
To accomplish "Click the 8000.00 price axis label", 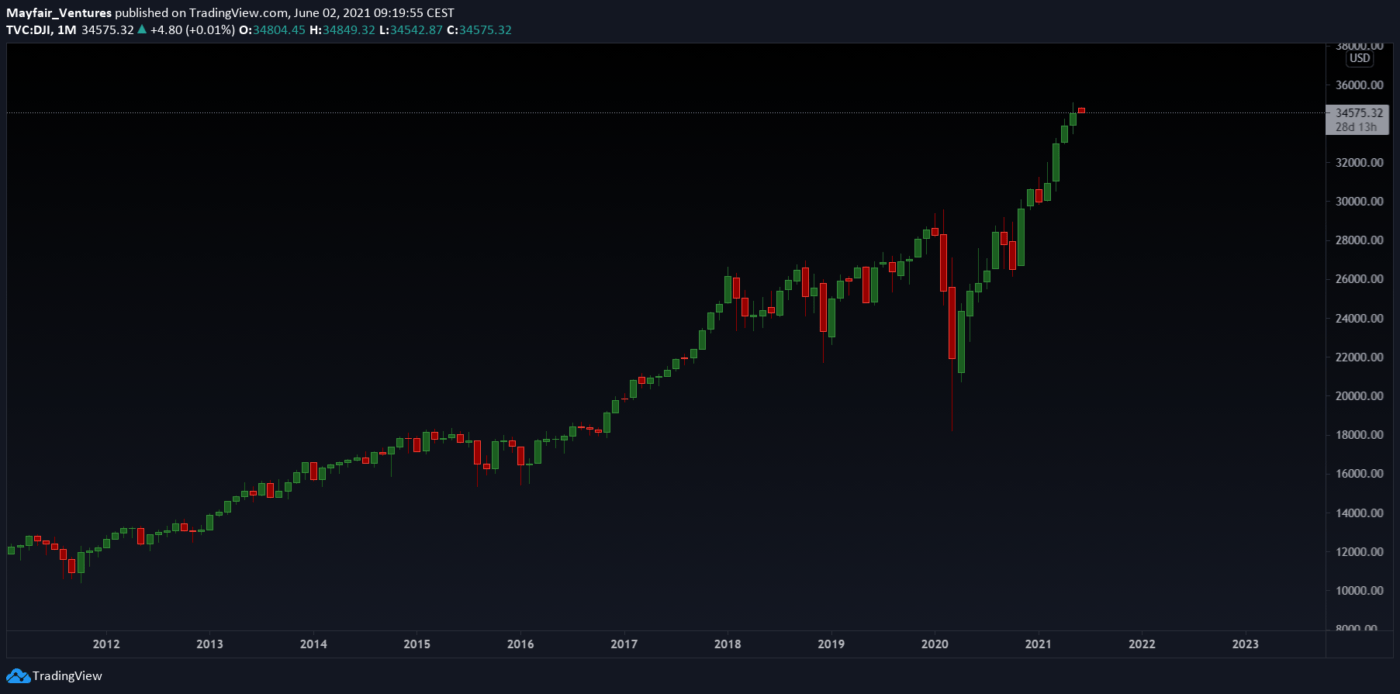I will point(1362,629).
